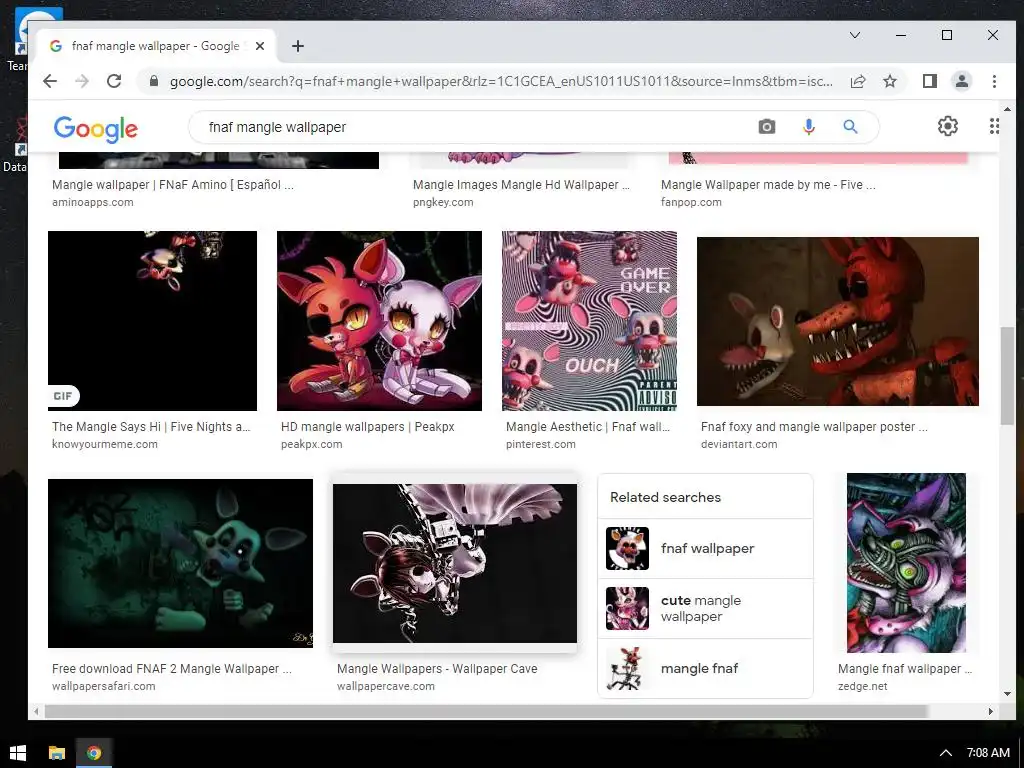The image size is (1024, 768).
Task: Open the tab search chevron
Action: coord(855,35)
